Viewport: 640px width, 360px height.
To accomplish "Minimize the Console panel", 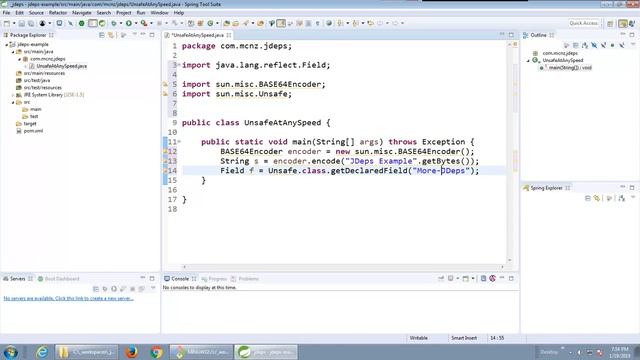I will point(502,278).
